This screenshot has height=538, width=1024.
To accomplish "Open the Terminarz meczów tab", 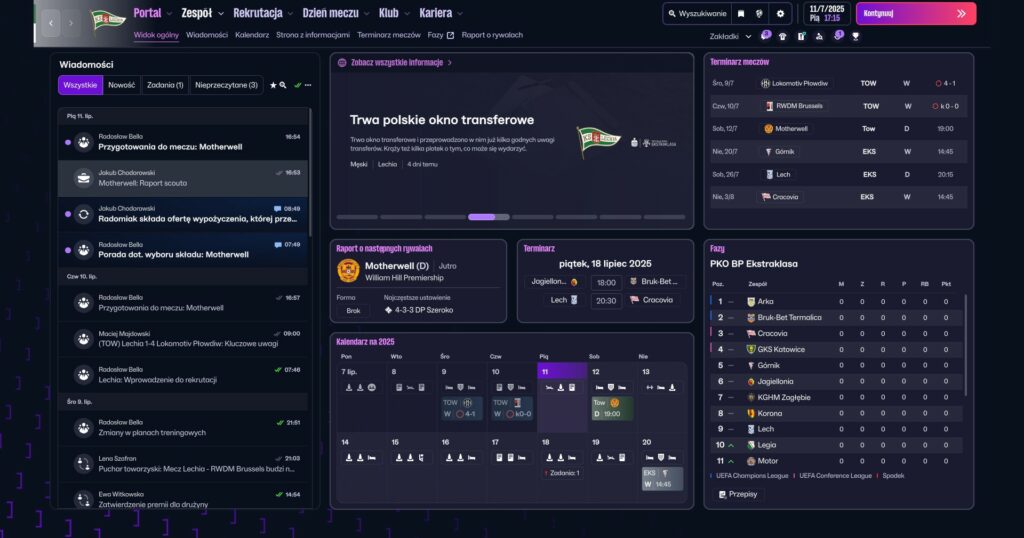I will point(388,35).
